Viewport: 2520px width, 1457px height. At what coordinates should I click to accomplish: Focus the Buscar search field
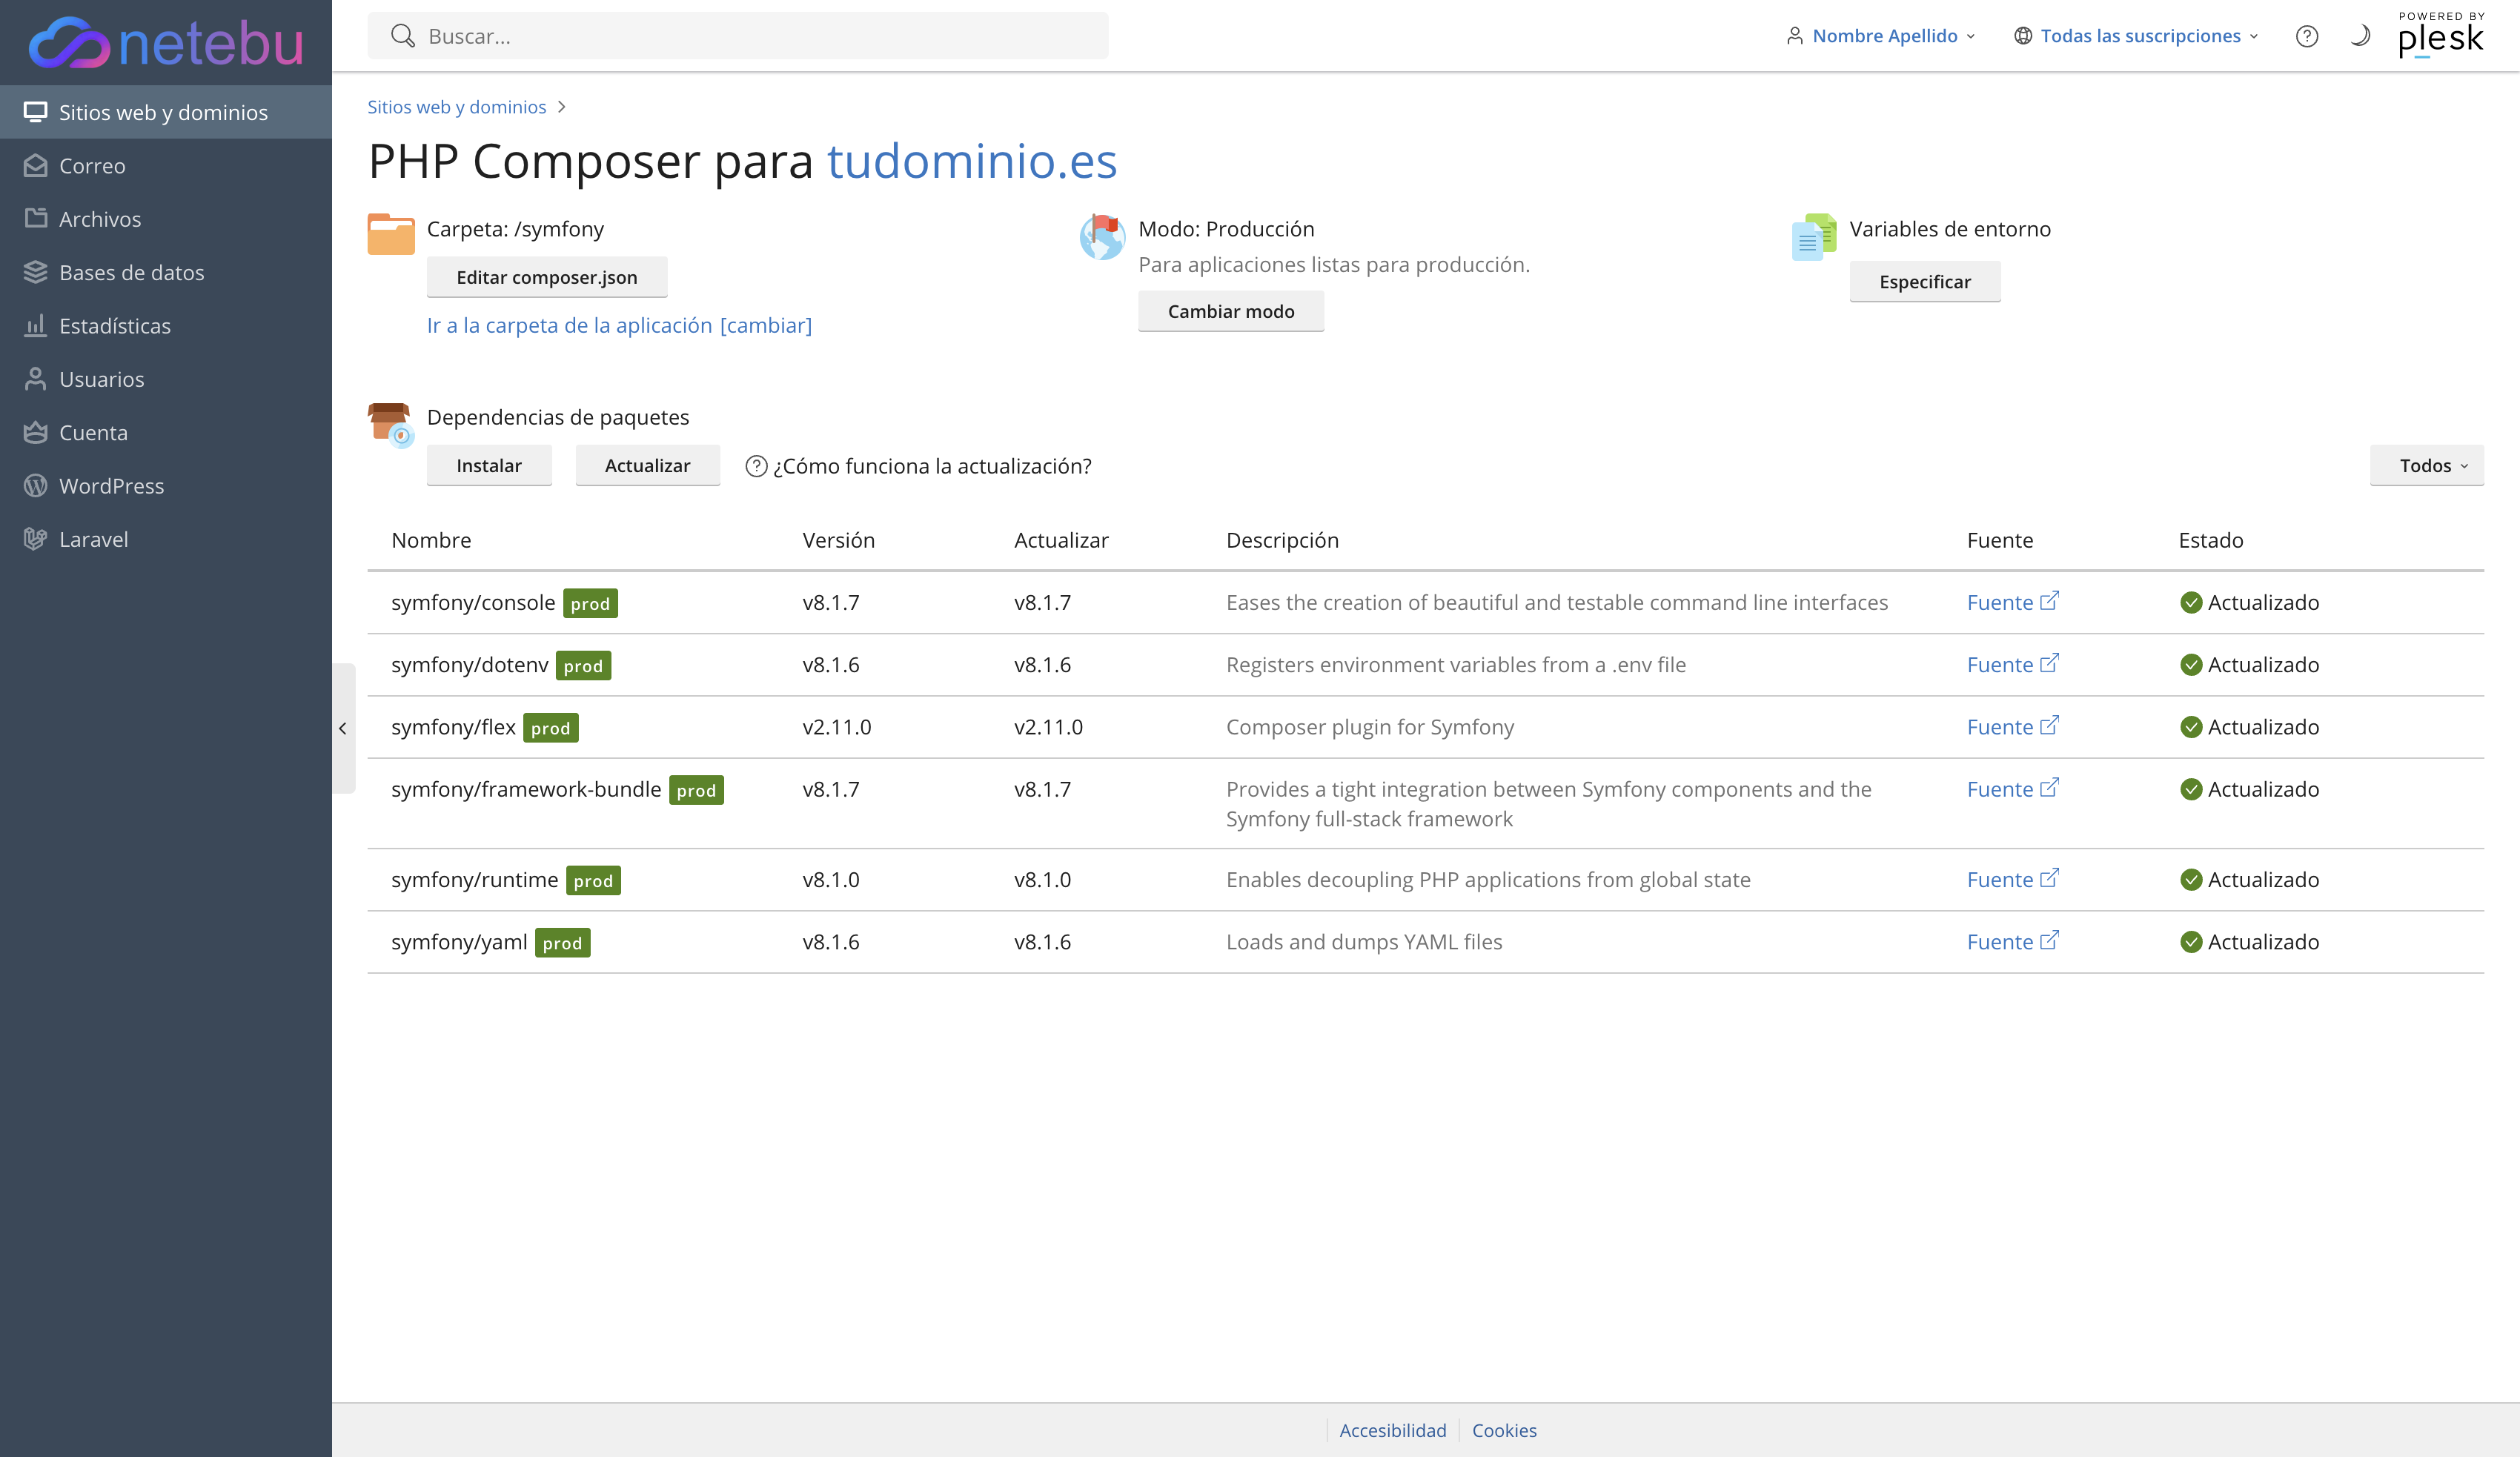[x=738, y=36]
